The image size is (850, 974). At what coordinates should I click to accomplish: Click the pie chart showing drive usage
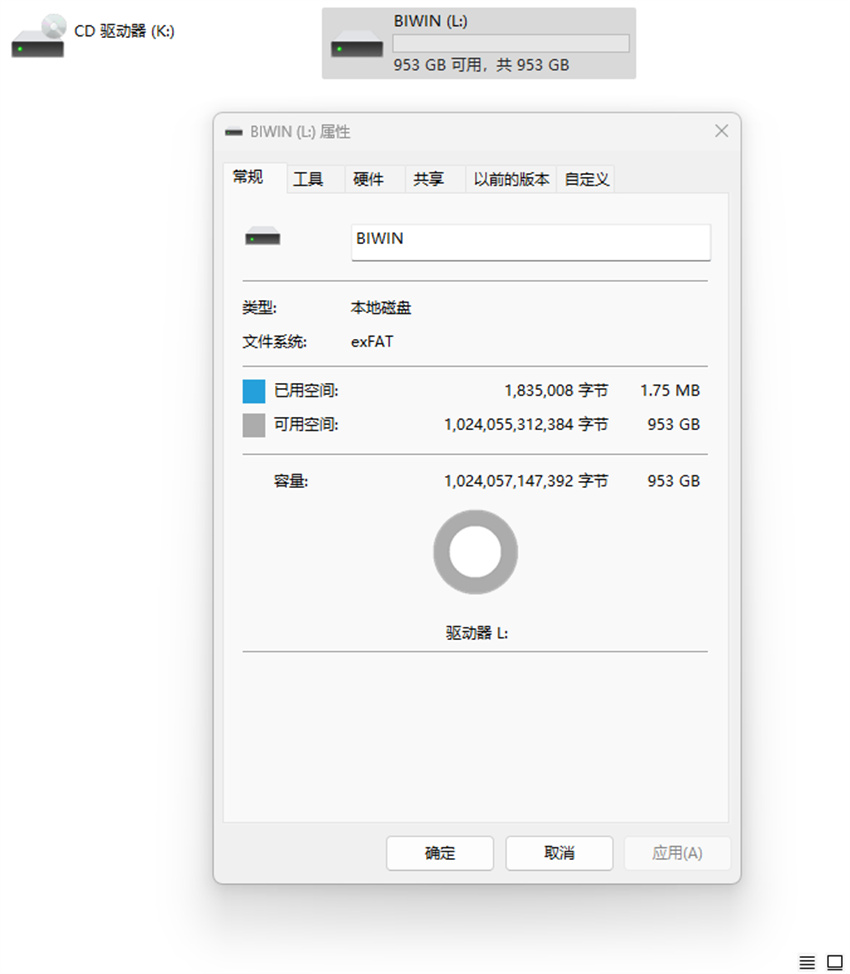[x=475, y=551]
